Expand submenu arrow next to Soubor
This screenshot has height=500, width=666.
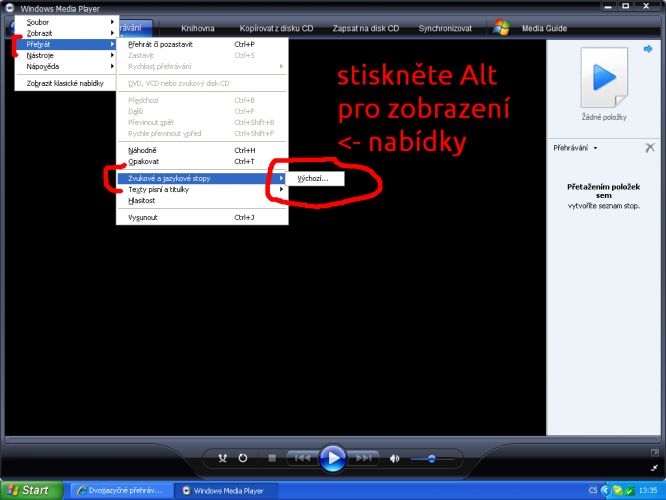112,22
